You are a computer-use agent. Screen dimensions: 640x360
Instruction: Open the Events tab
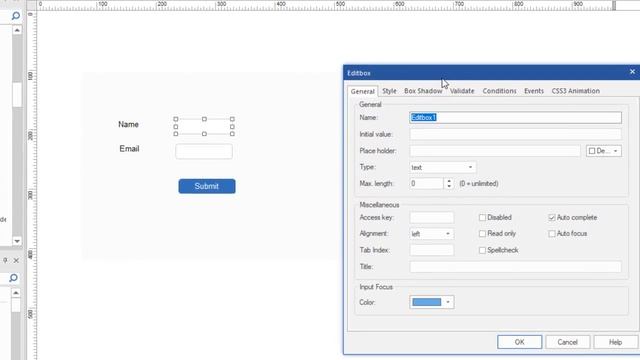[534, 91]
